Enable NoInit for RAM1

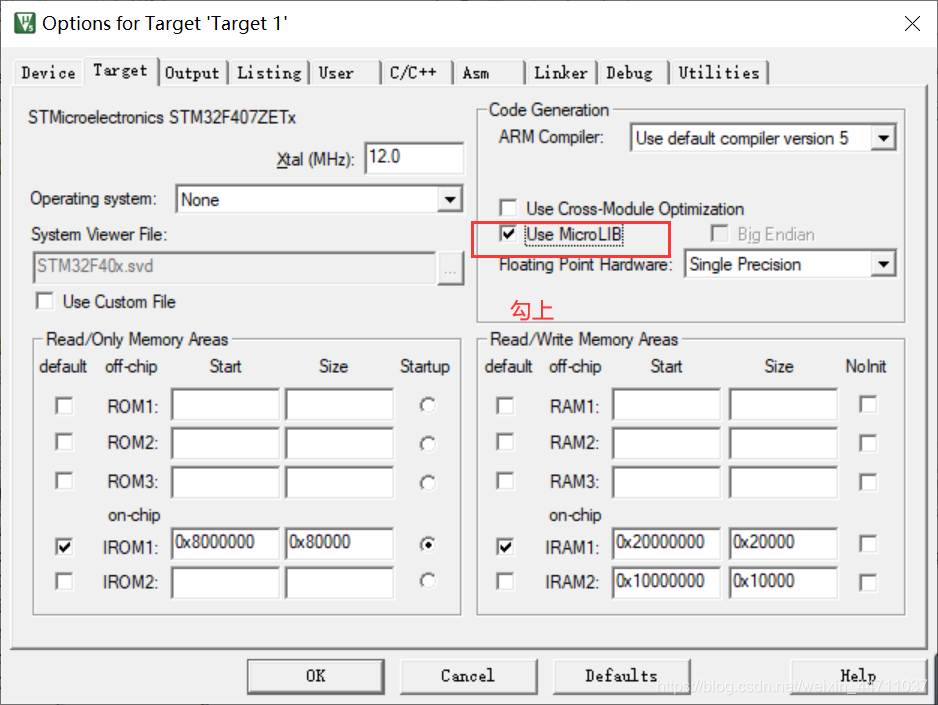click(868, 404)
